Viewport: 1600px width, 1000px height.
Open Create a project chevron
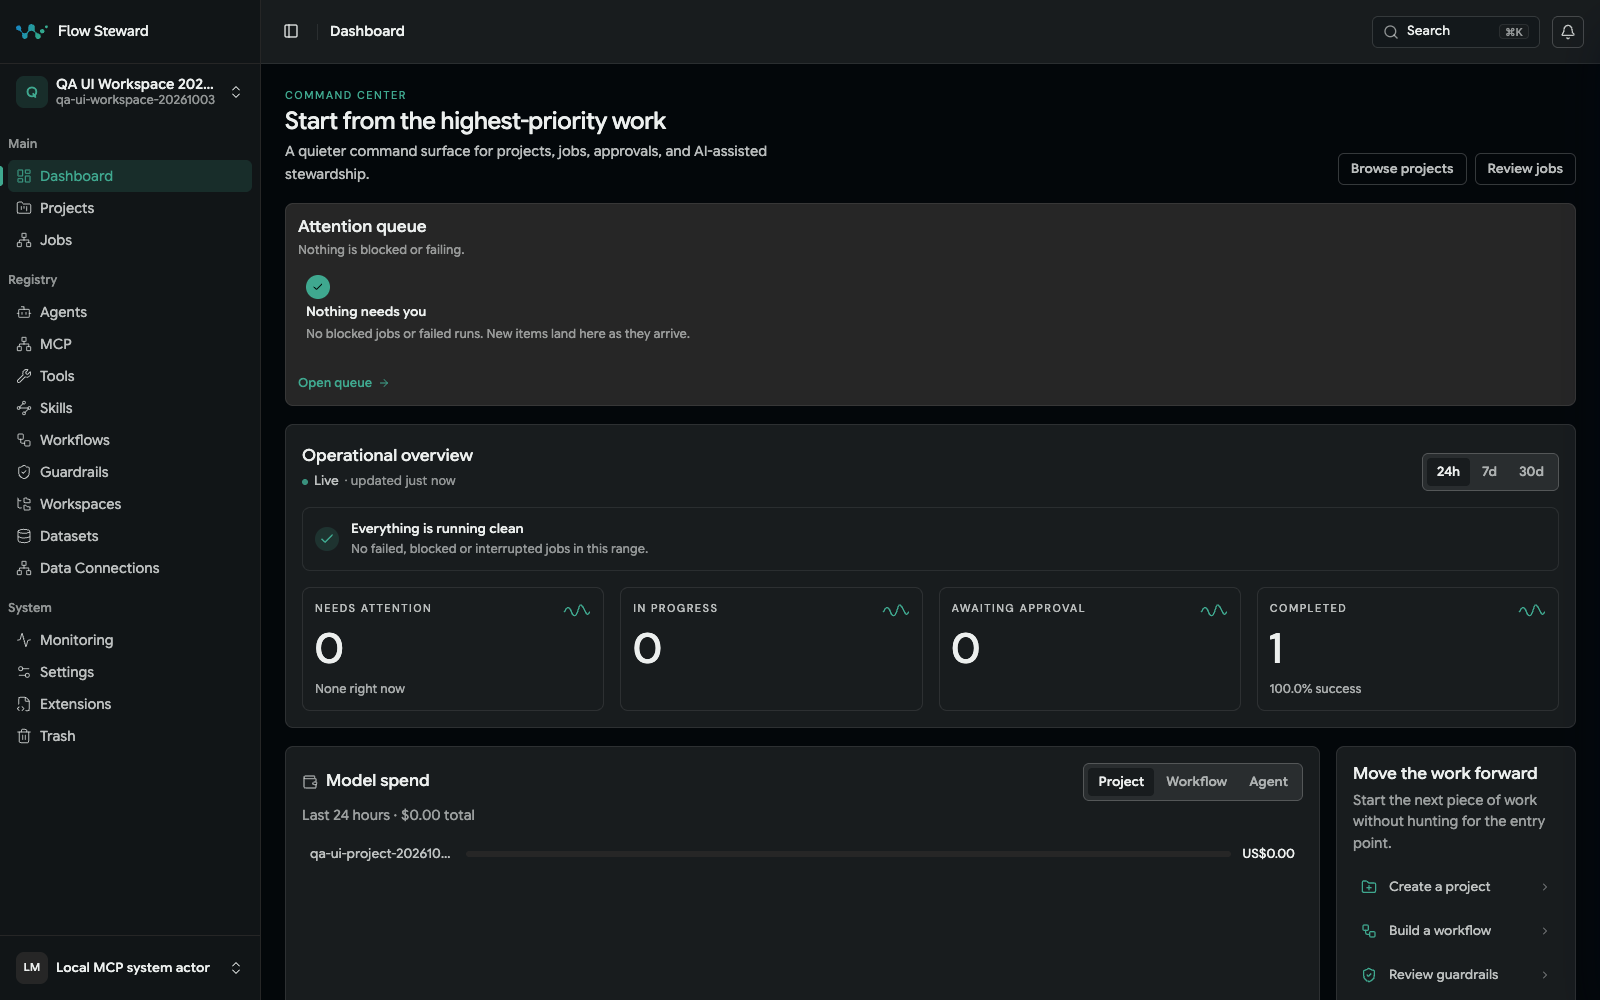pos(1545,887)
